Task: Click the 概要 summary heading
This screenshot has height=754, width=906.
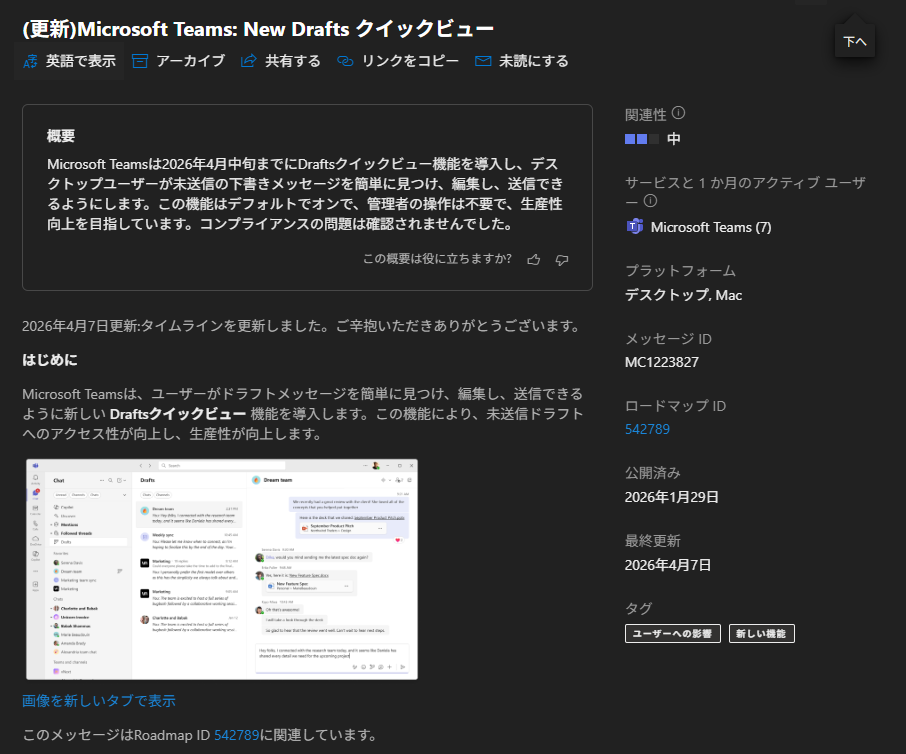Action: point(61,136)
